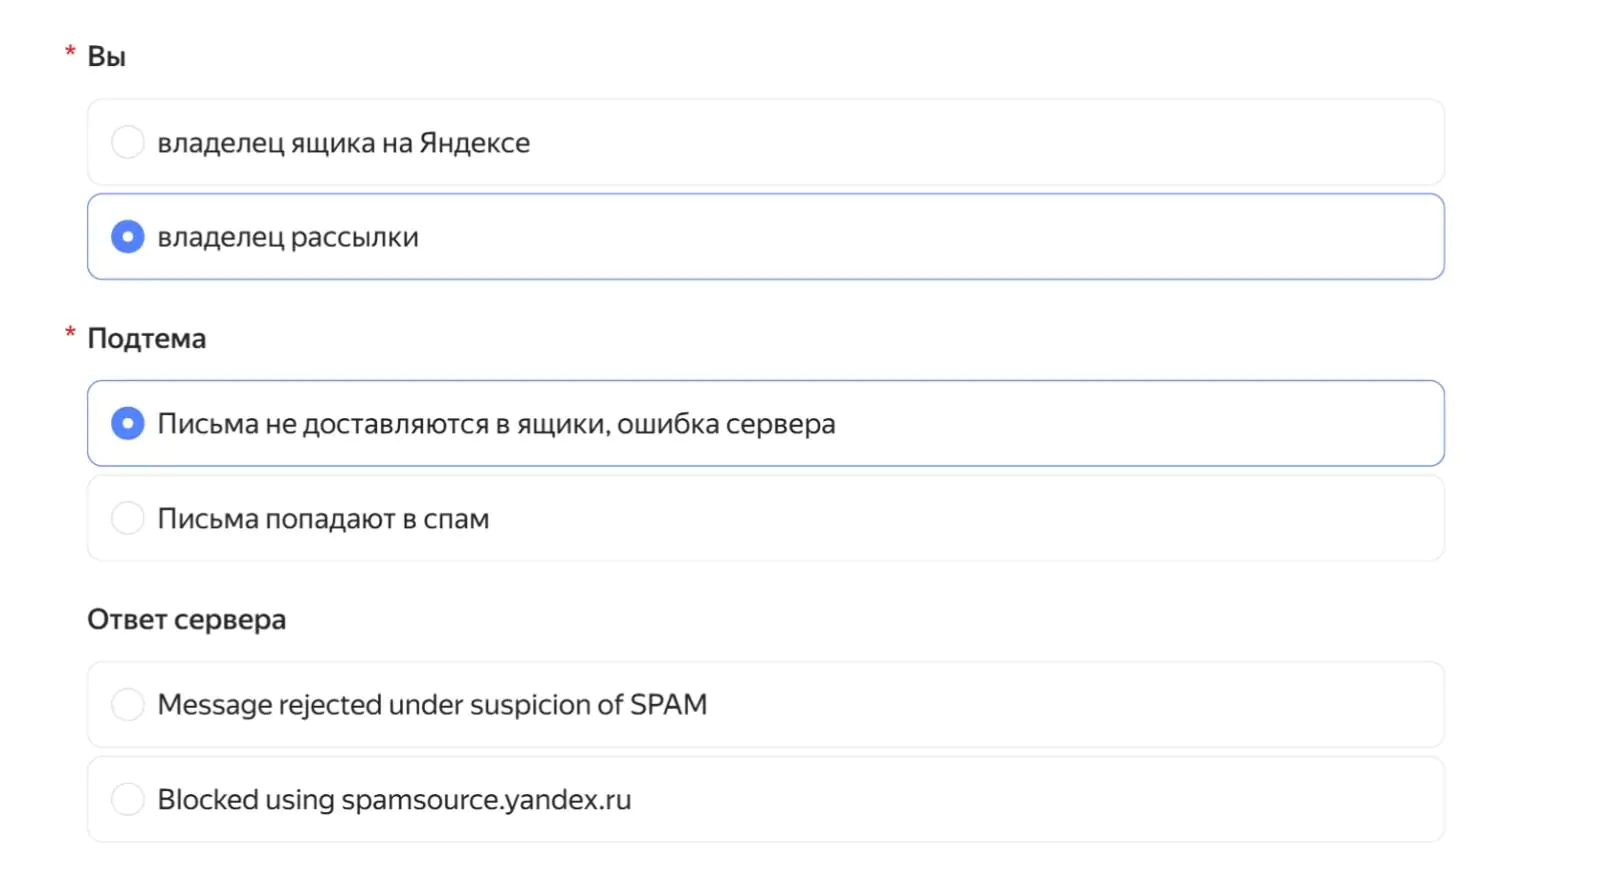The height and width of the screenshot is (883, 1600).
Task: Select 'Blocked using spamsource.yandex.ru' radio circle
Action: coord(127,799)
